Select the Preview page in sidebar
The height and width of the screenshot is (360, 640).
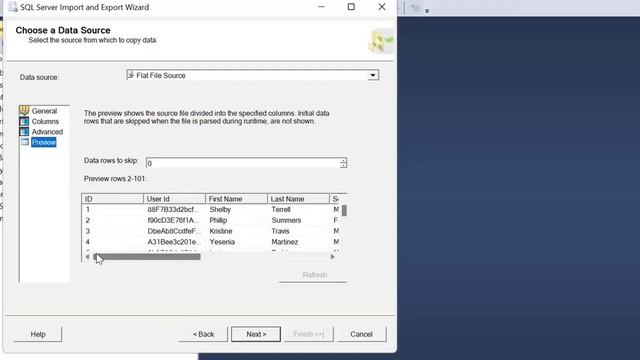(x=44, y=142)
